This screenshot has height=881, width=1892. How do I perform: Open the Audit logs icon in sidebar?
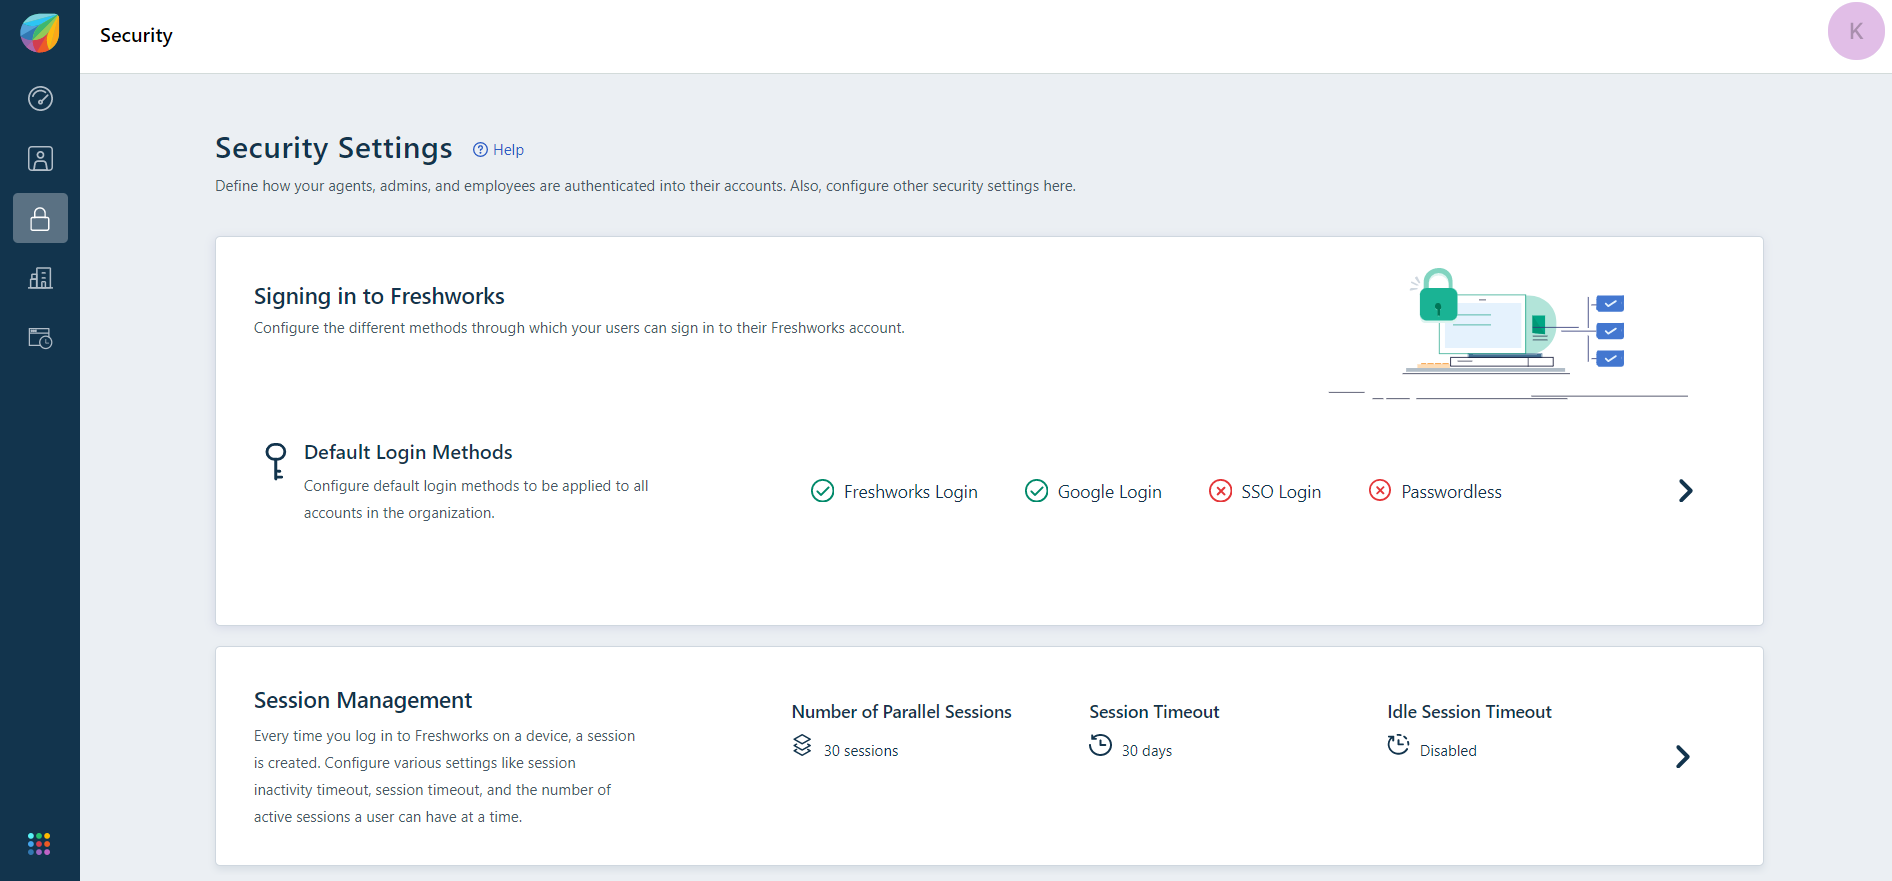pos(40,338)
